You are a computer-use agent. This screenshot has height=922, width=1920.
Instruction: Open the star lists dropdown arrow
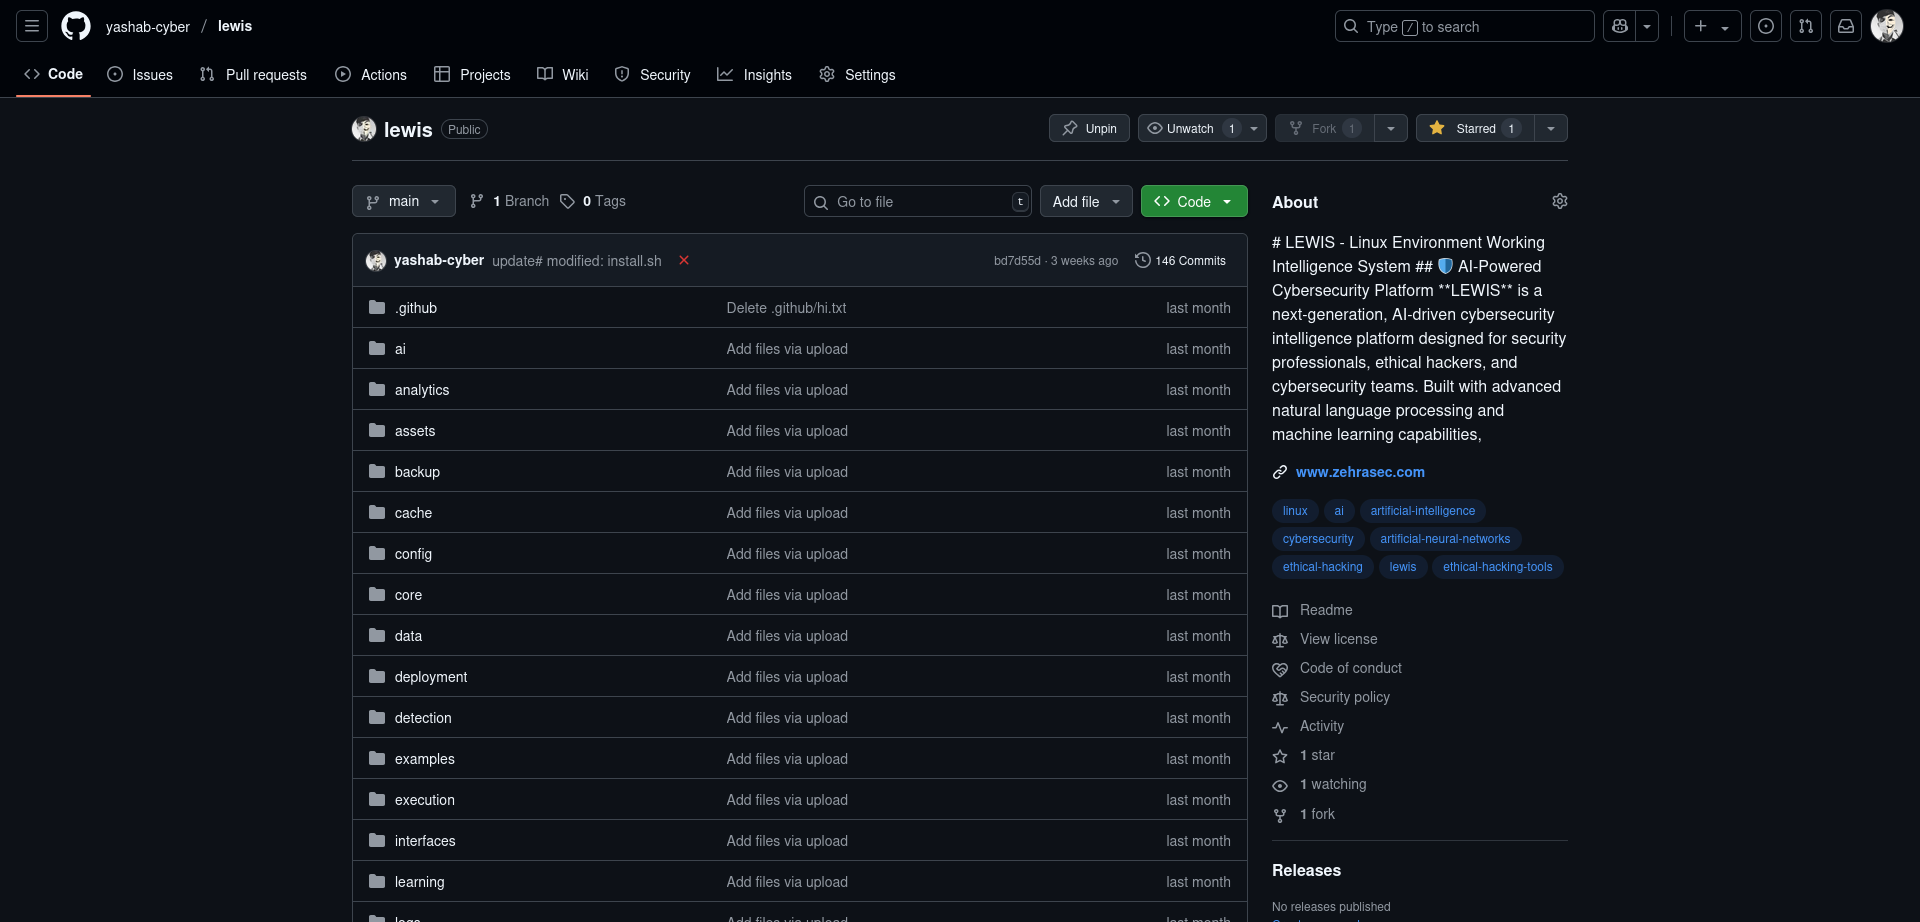click(1551, 128)
